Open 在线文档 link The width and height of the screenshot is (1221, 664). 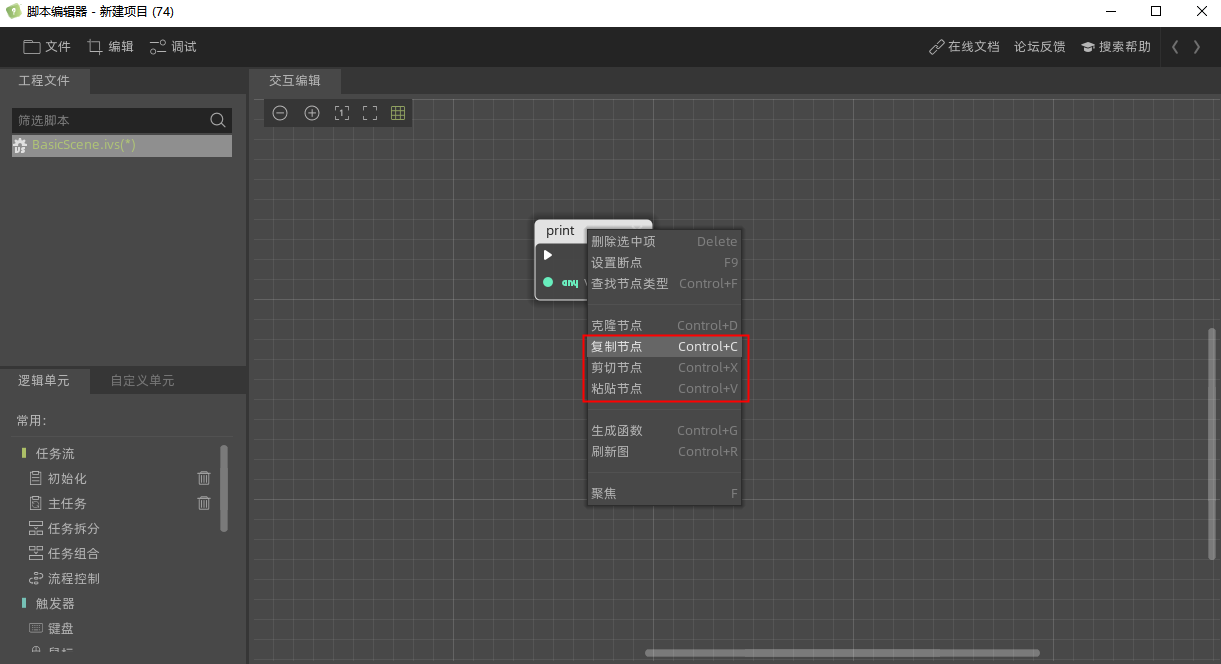click(x=964, y=47)
